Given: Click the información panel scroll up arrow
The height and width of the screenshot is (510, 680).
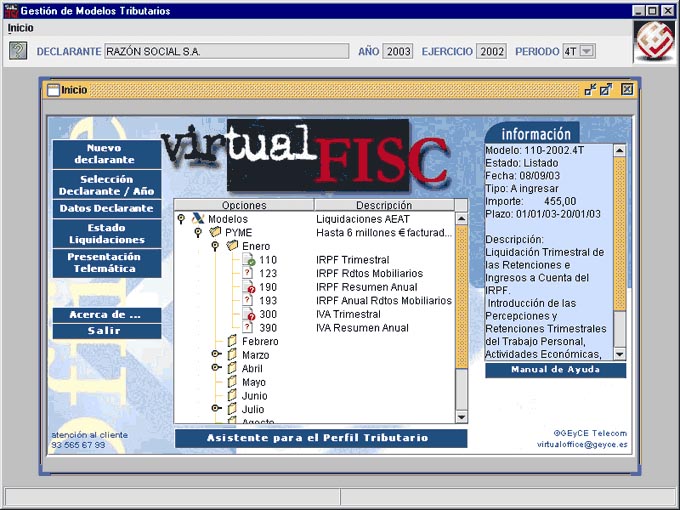Looking at the screenshot, I should tap(620, 150).
